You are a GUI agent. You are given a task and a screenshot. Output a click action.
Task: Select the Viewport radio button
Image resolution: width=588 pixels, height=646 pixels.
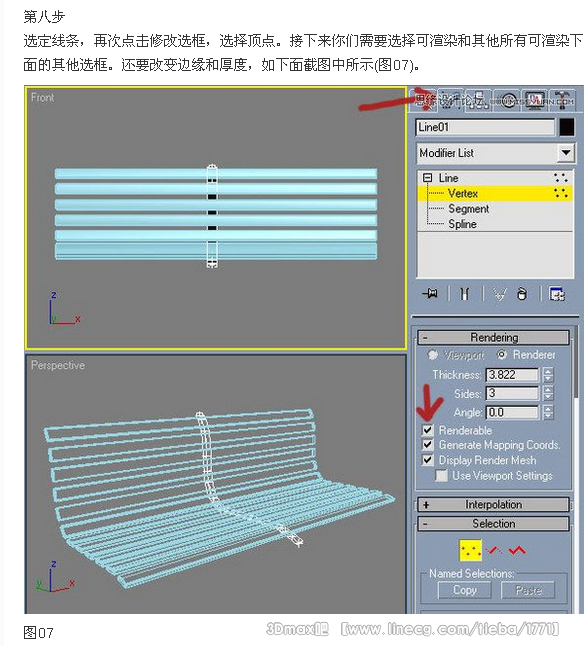433,355
